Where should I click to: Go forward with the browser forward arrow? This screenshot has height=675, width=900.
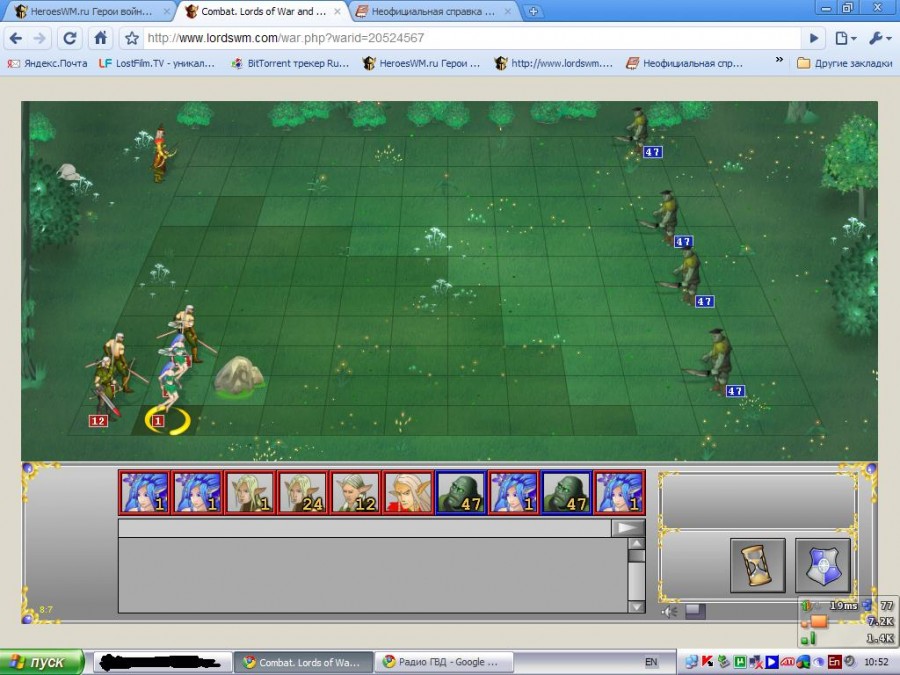pyautogui.click(x=40, y=38)
